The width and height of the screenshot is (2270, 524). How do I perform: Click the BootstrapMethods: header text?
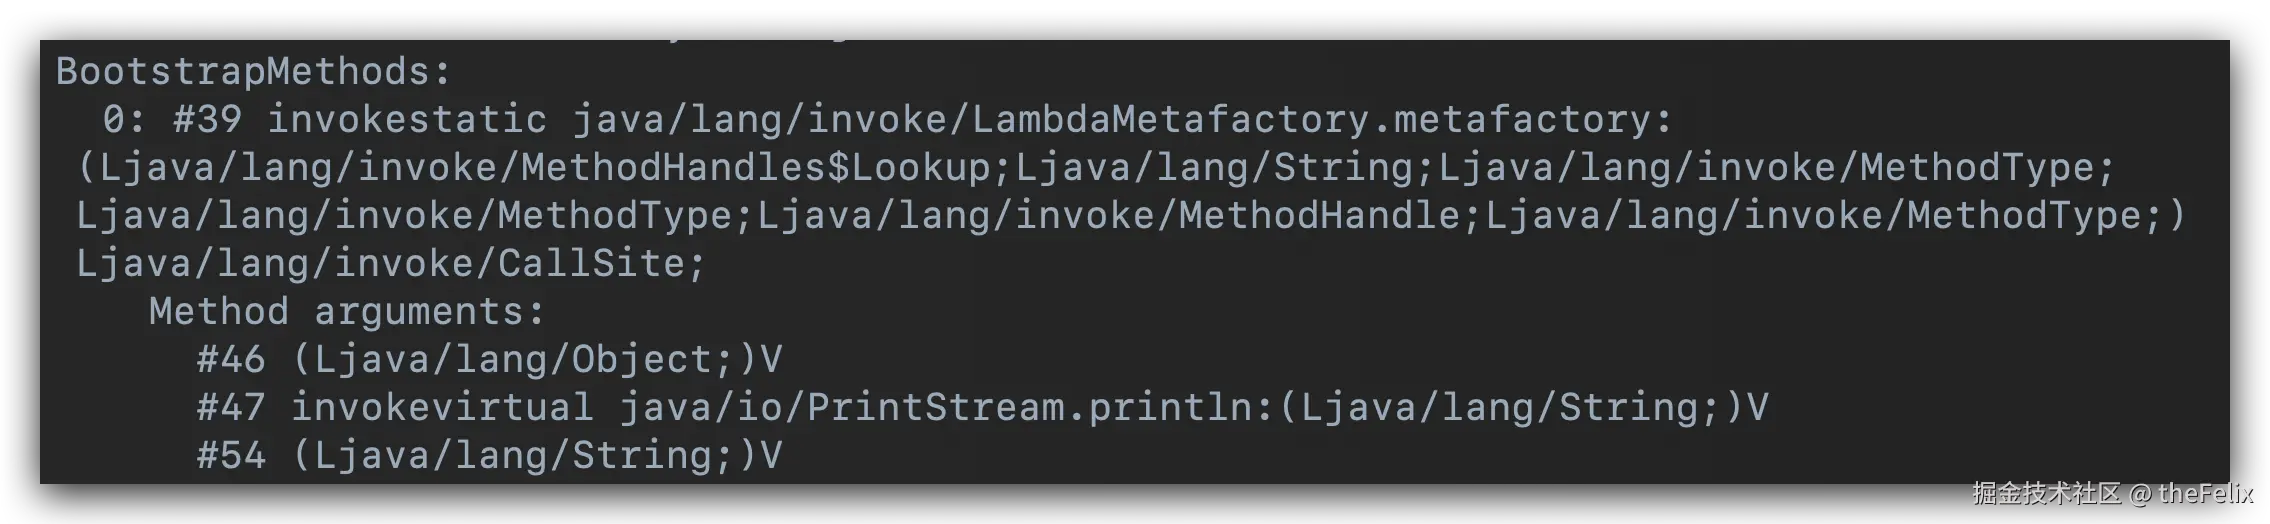[254, 72]
